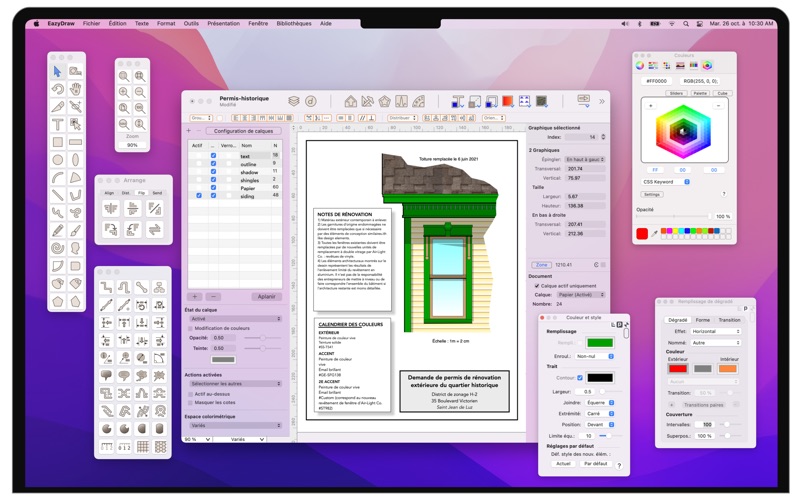The image size is (800, 500).
Task: Toggle the blue checkbox on the text layer row
Action: 213,156
